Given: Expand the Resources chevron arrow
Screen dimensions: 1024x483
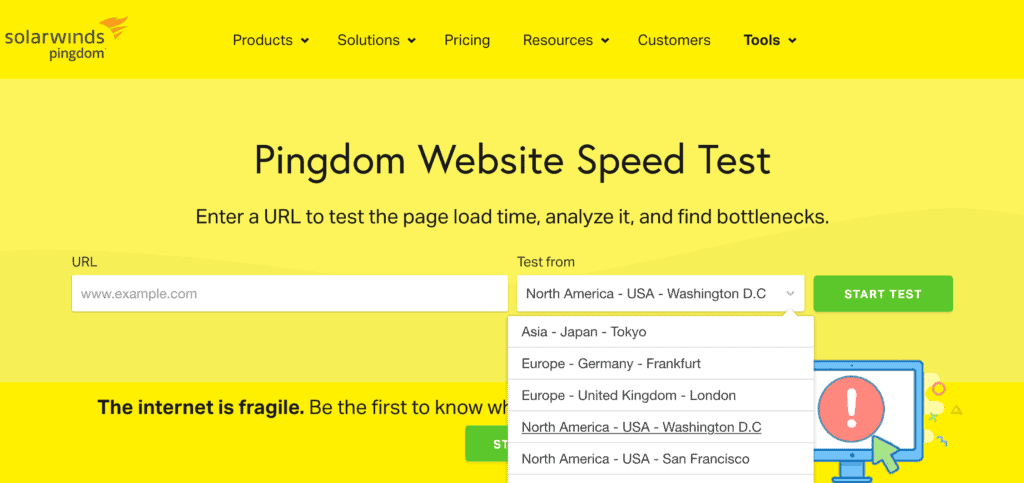Looking at the screenshot, I should pyautogui.click(x=605, y=41).
